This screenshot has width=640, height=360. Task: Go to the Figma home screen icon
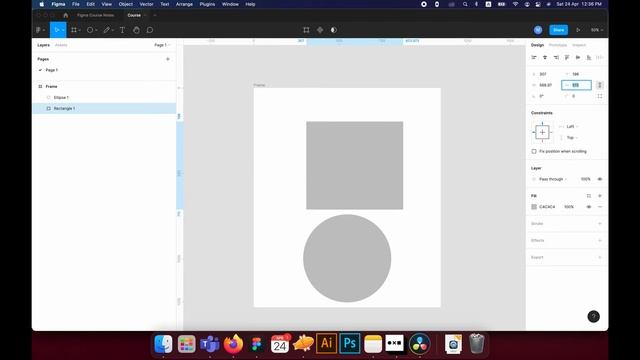coord(65,15)
